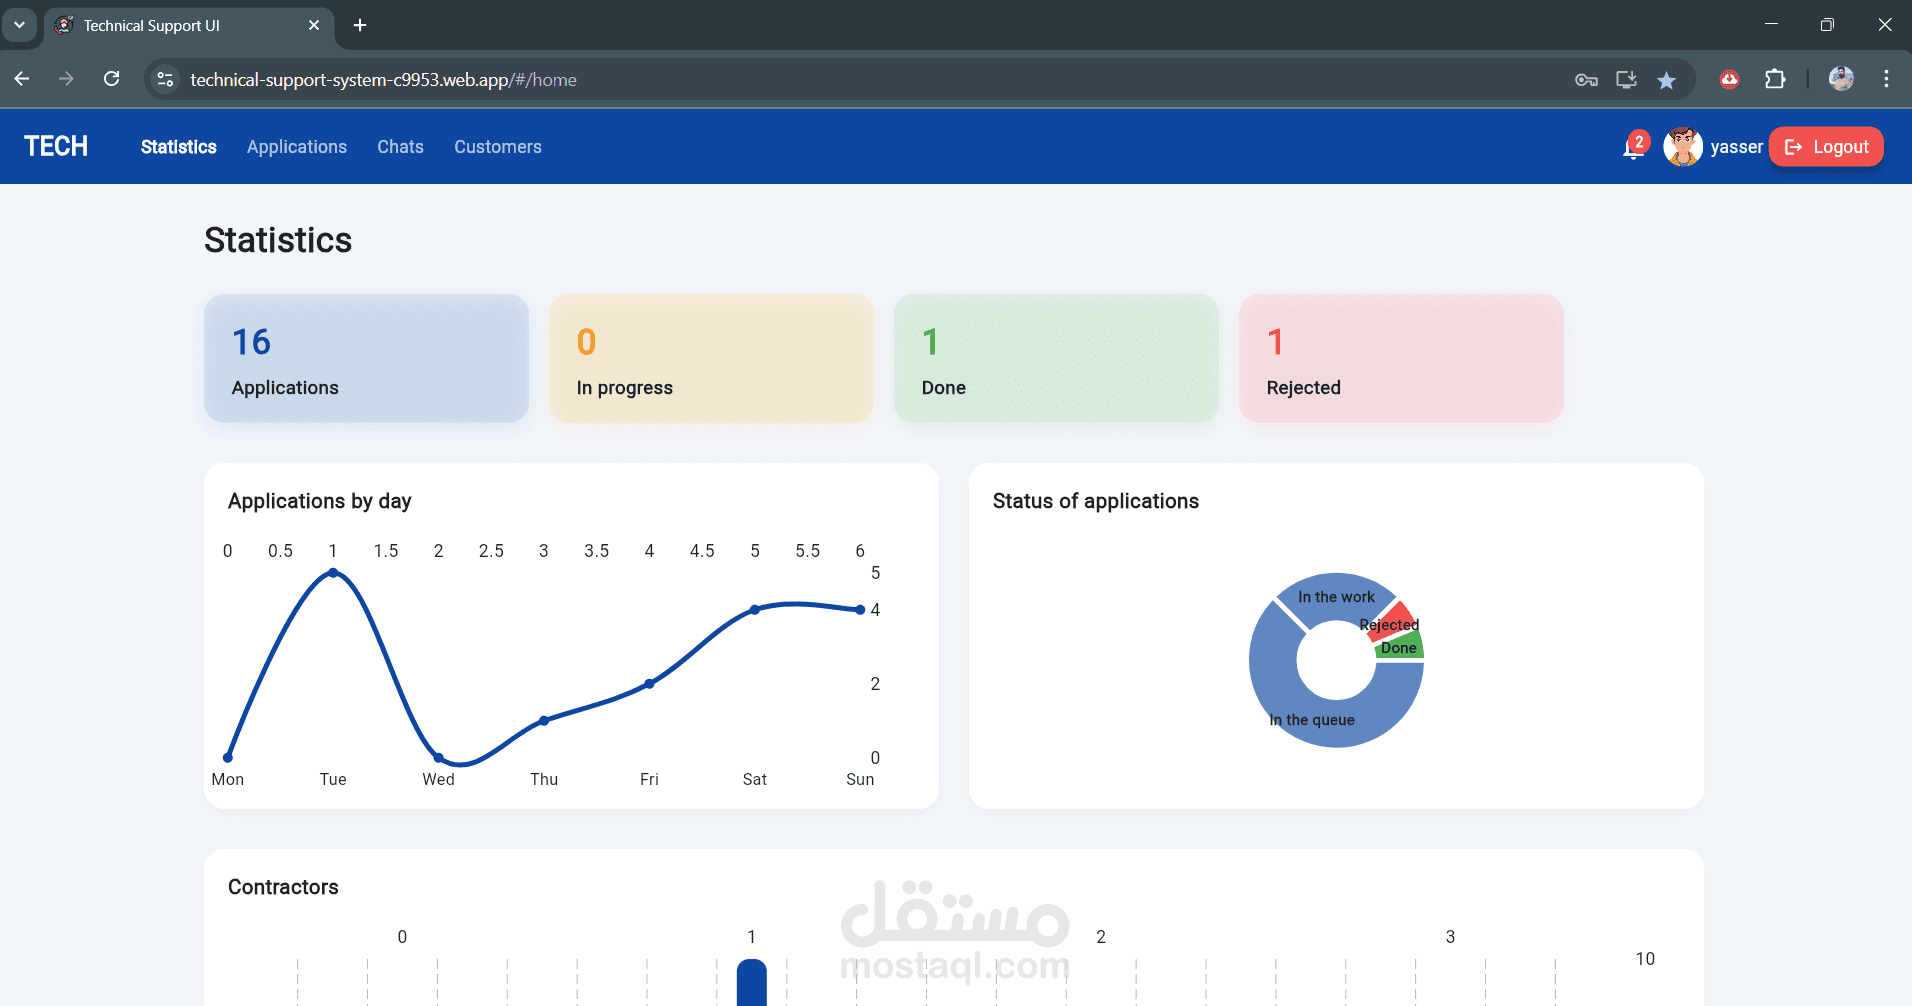
Task: Go back with browser back arrow
Action: pyautogui.click(x=22, y=79)
